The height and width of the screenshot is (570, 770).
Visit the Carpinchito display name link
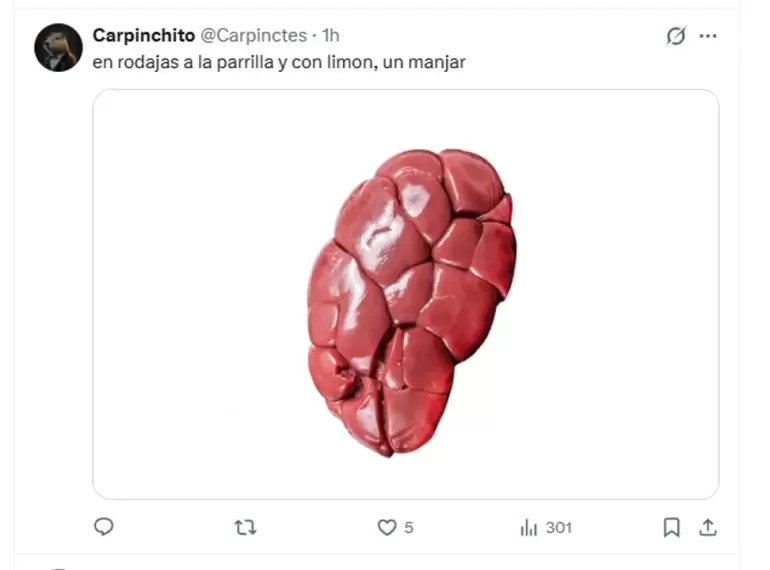(143, 35)
